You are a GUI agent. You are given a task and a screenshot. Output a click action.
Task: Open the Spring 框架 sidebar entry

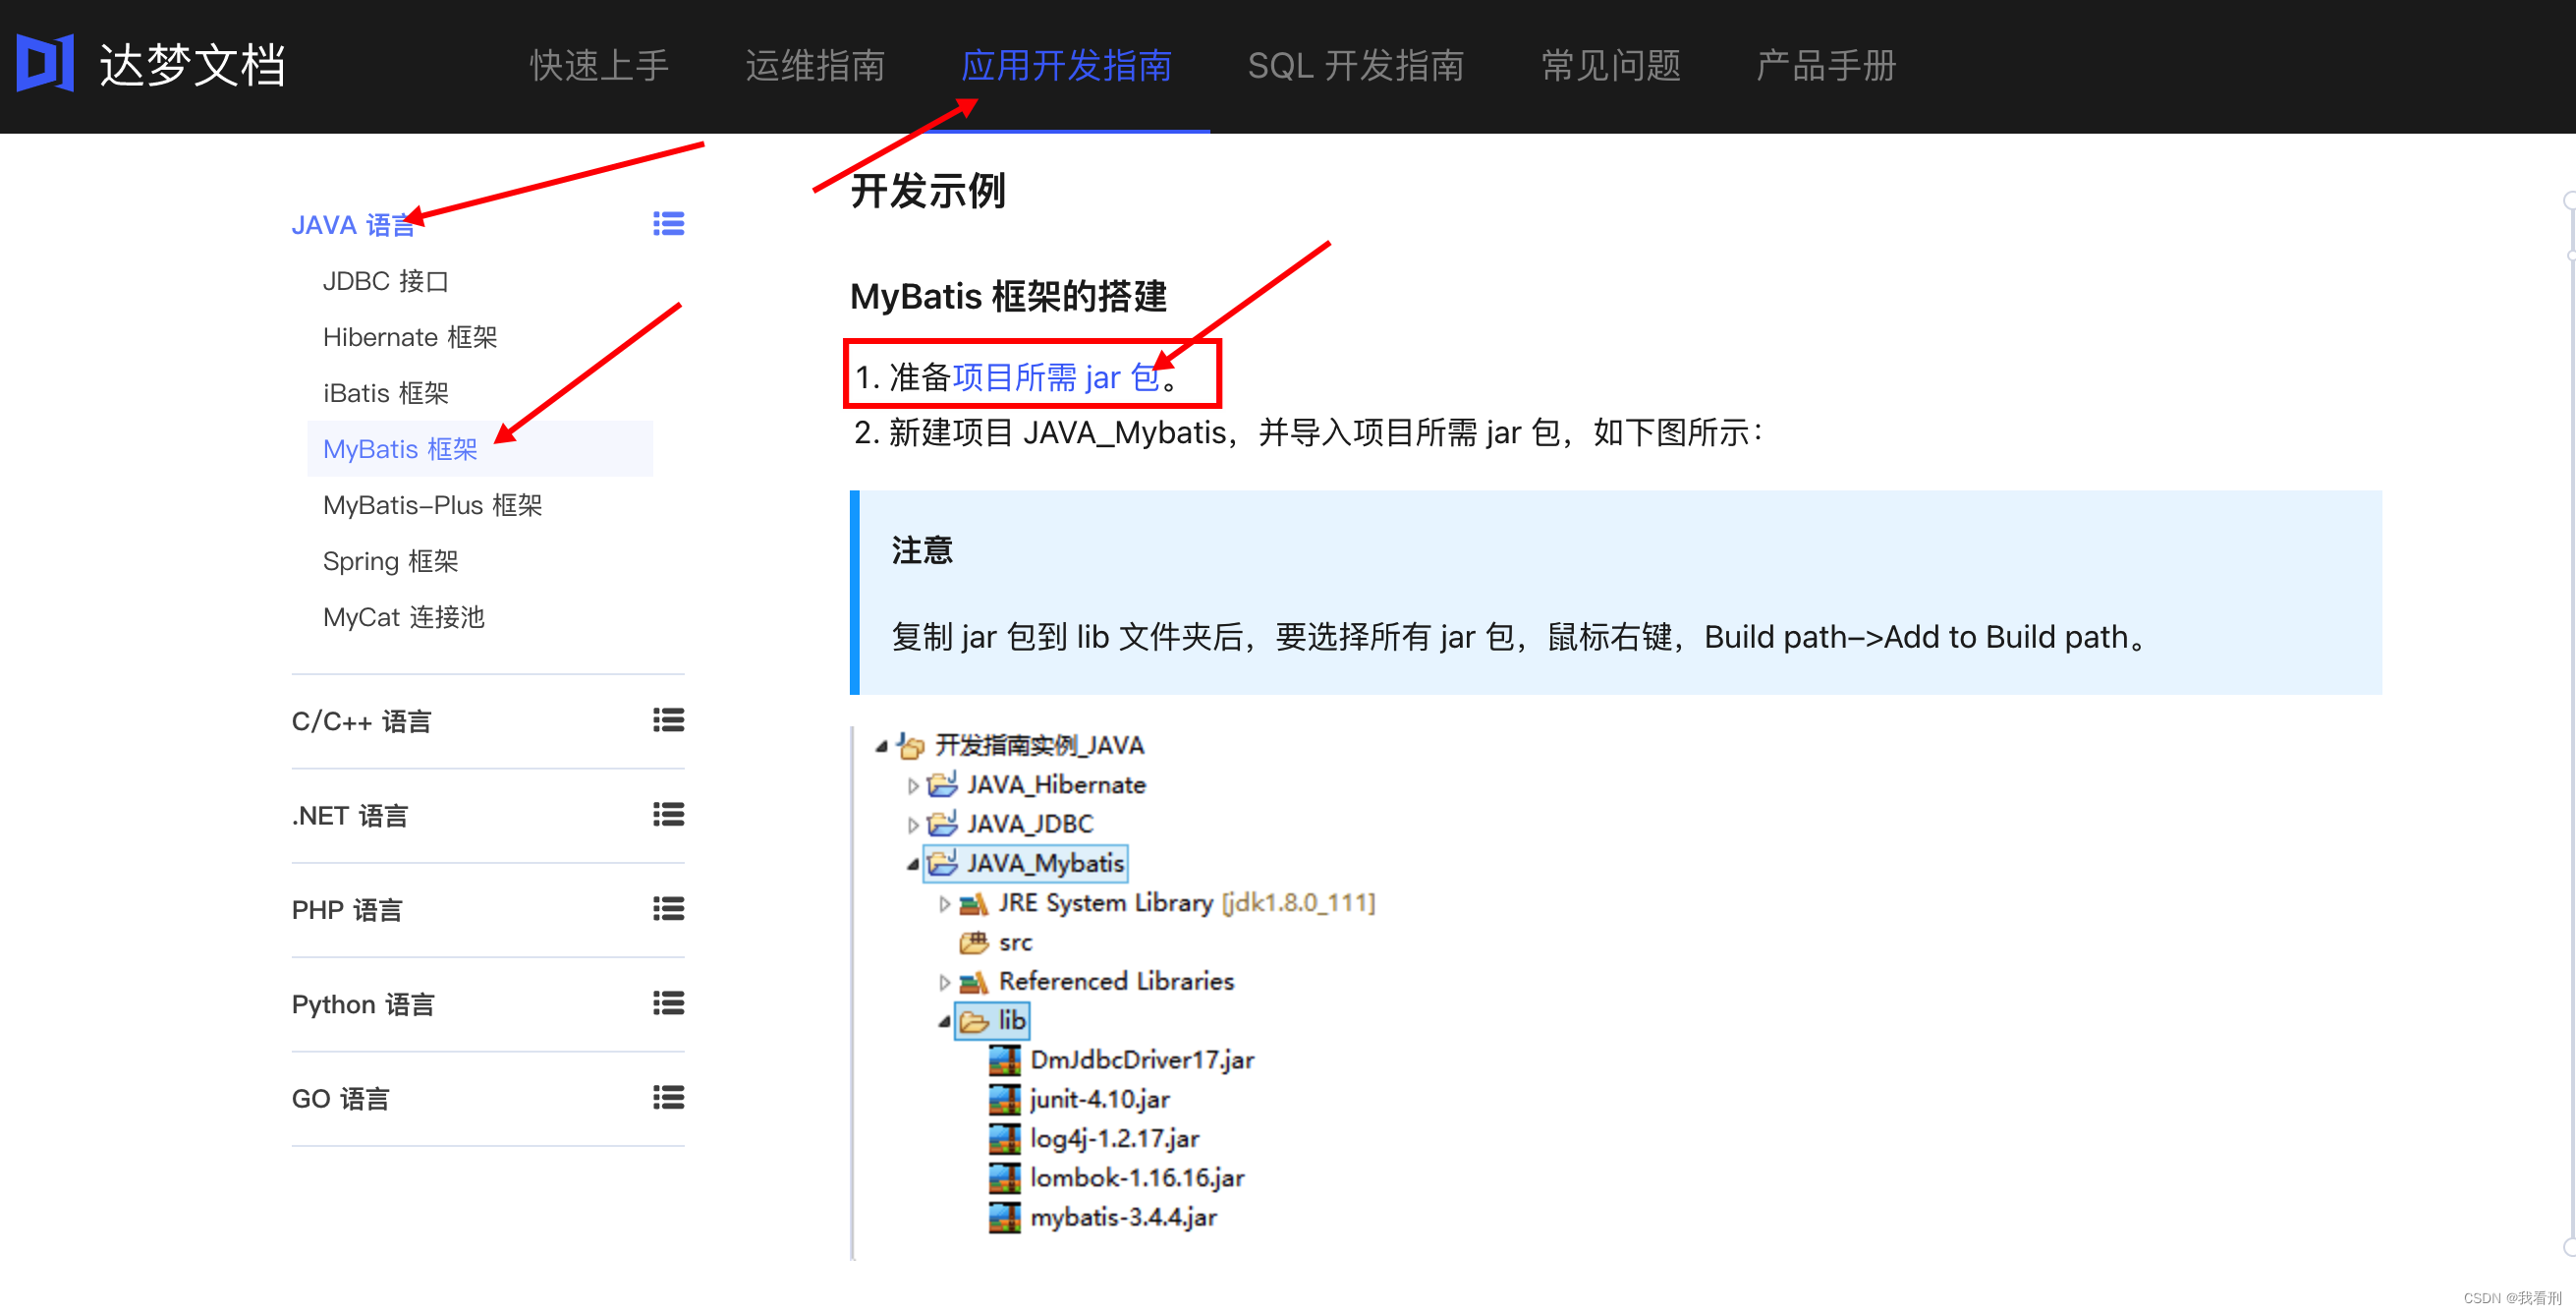[391, 561]
